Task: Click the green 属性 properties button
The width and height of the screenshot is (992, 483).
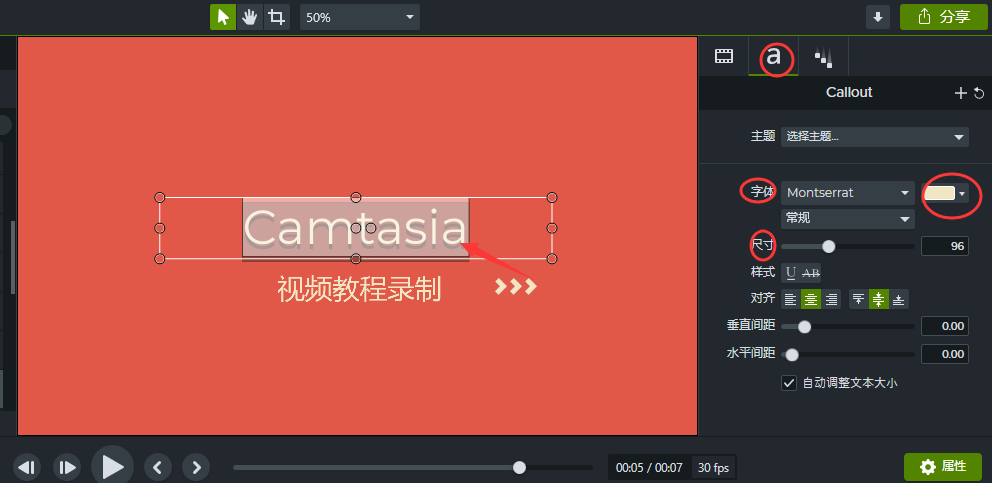Action: pyautogui.click(x=943, y=467)
